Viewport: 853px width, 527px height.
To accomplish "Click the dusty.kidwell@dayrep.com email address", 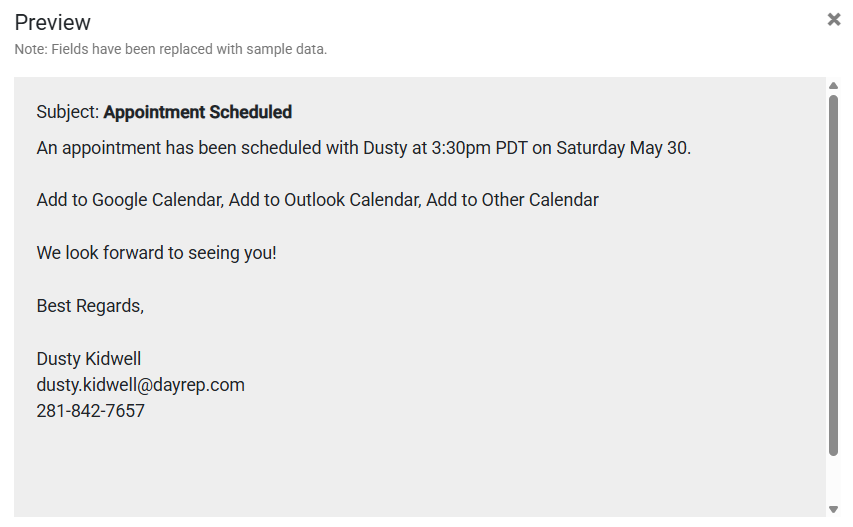I will pyautogui.click(x=141, y=385).
